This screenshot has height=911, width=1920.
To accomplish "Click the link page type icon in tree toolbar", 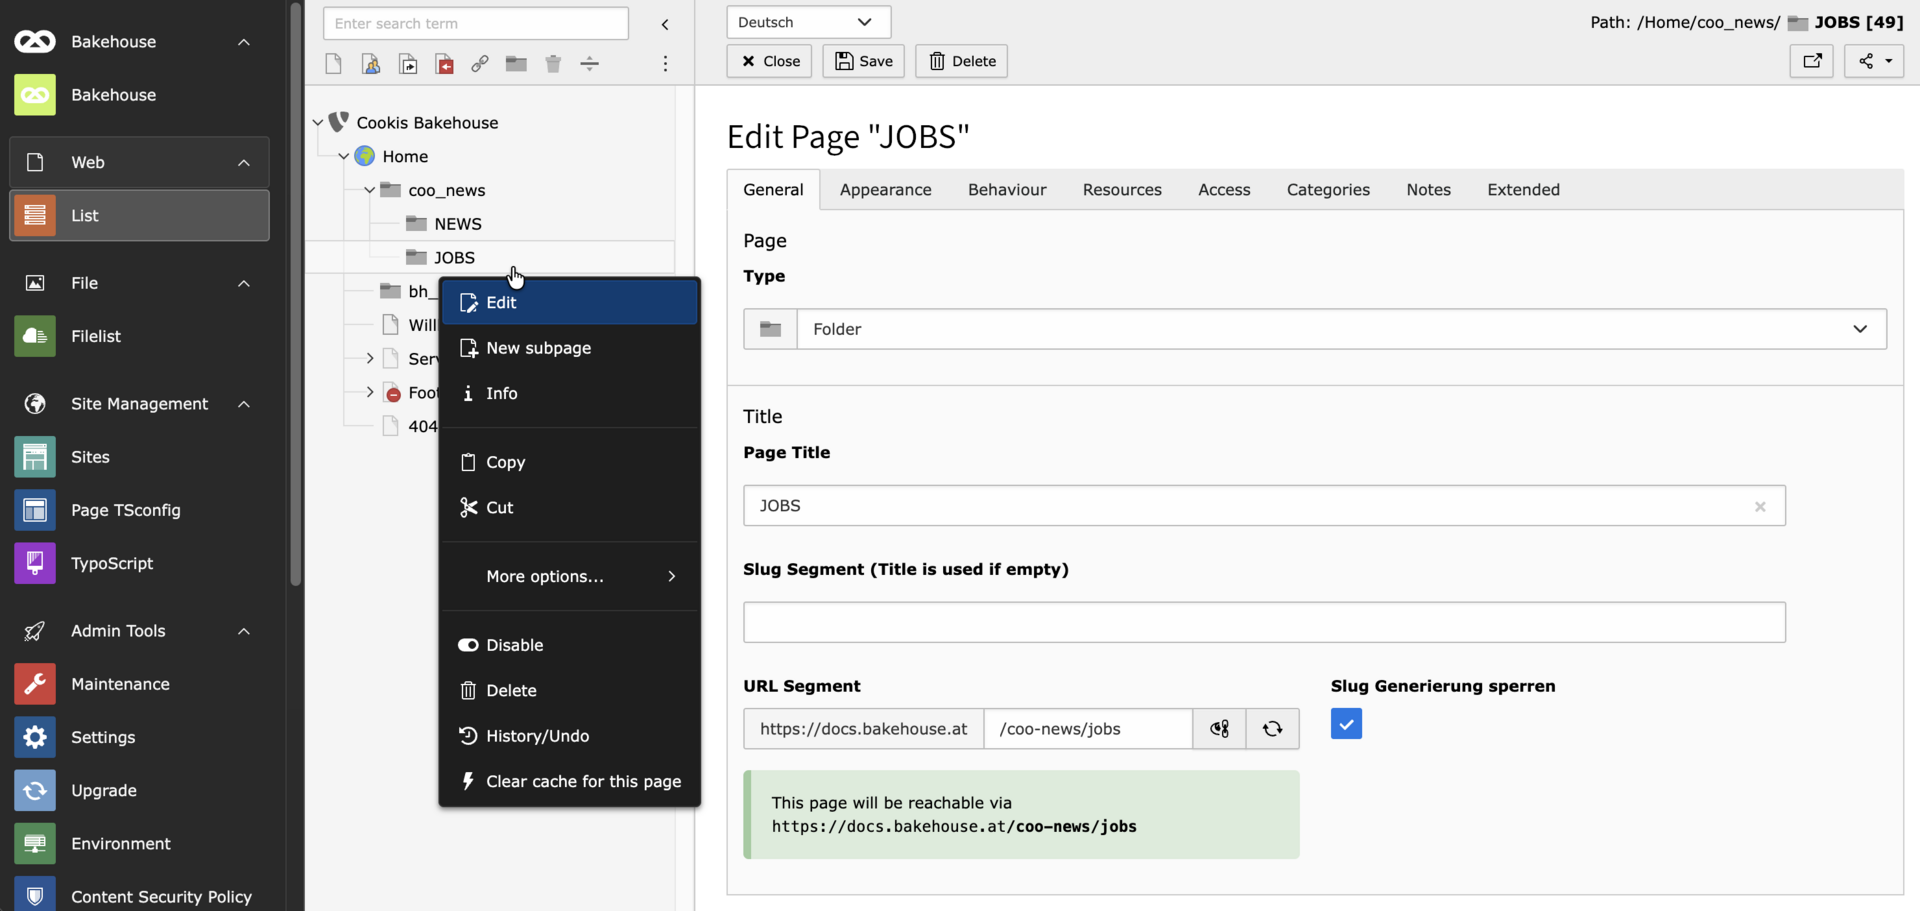I will [480, 64].
